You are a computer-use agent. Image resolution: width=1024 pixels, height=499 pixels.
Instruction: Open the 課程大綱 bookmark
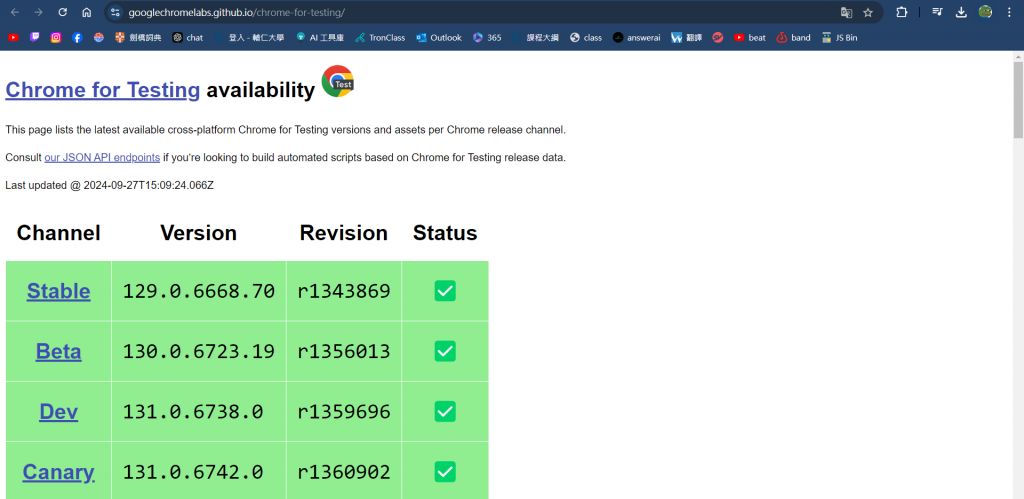(x=536, y=38)
